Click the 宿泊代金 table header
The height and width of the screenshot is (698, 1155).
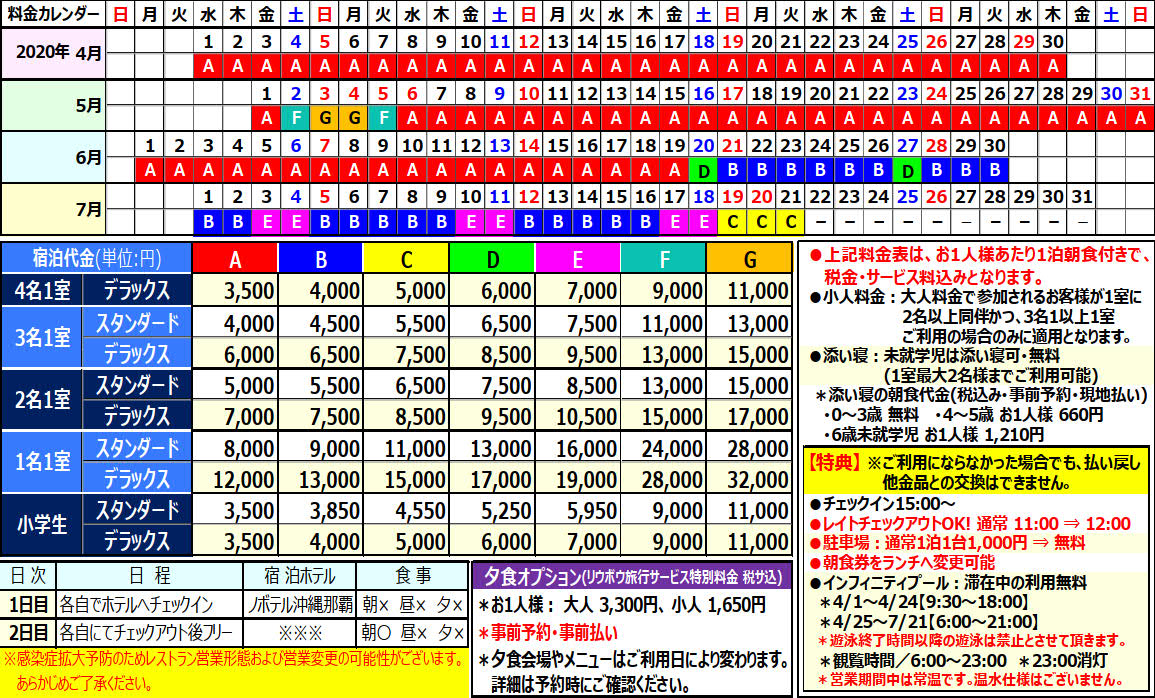pos(96,260)
